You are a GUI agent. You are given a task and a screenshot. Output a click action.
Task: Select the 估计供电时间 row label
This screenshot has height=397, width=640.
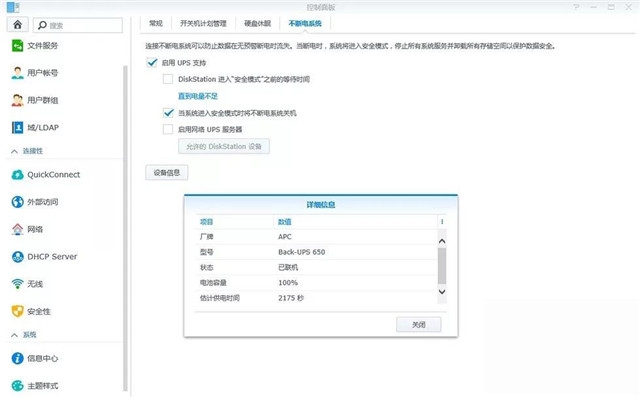(220, 298)
